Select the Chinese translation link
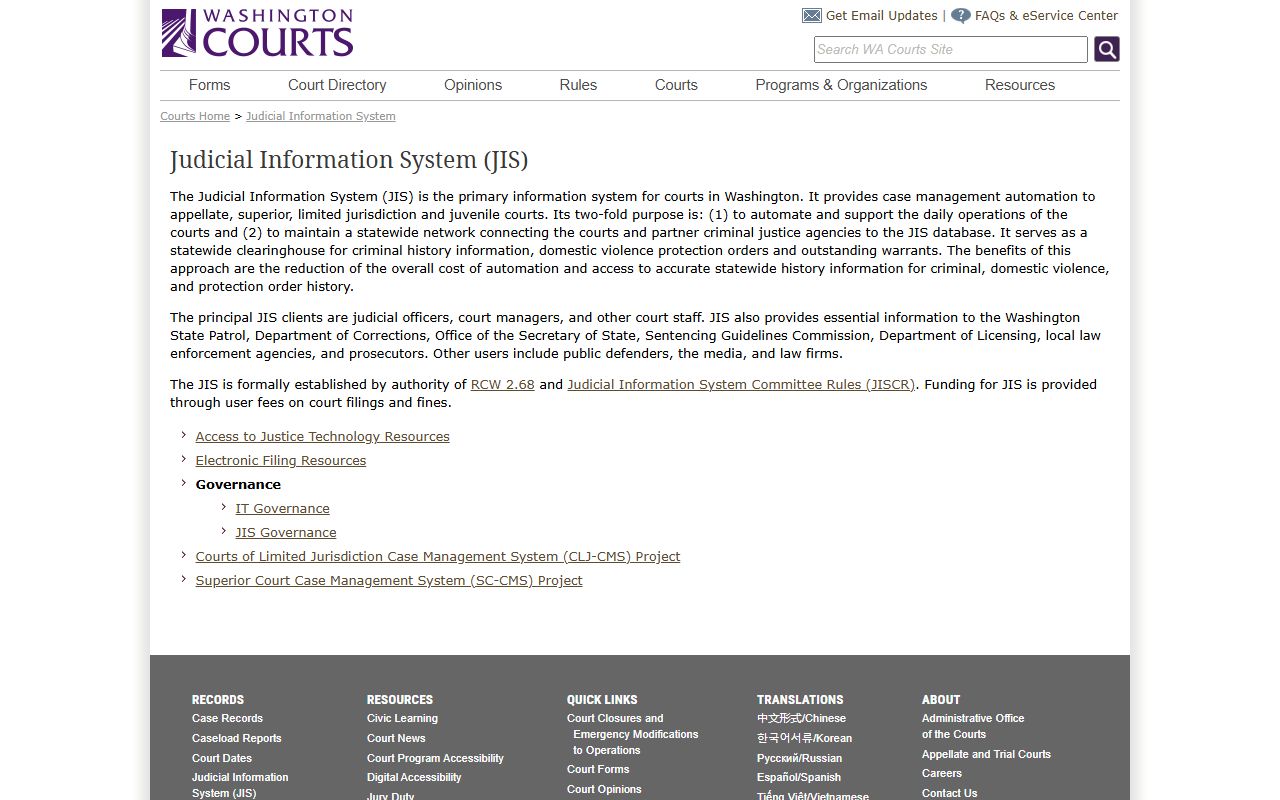1280x800 pixels. 801,718
